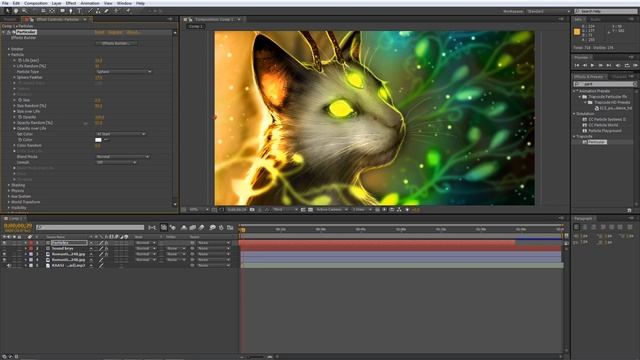Toggle hide shy layers in timeline

point(184,227)
